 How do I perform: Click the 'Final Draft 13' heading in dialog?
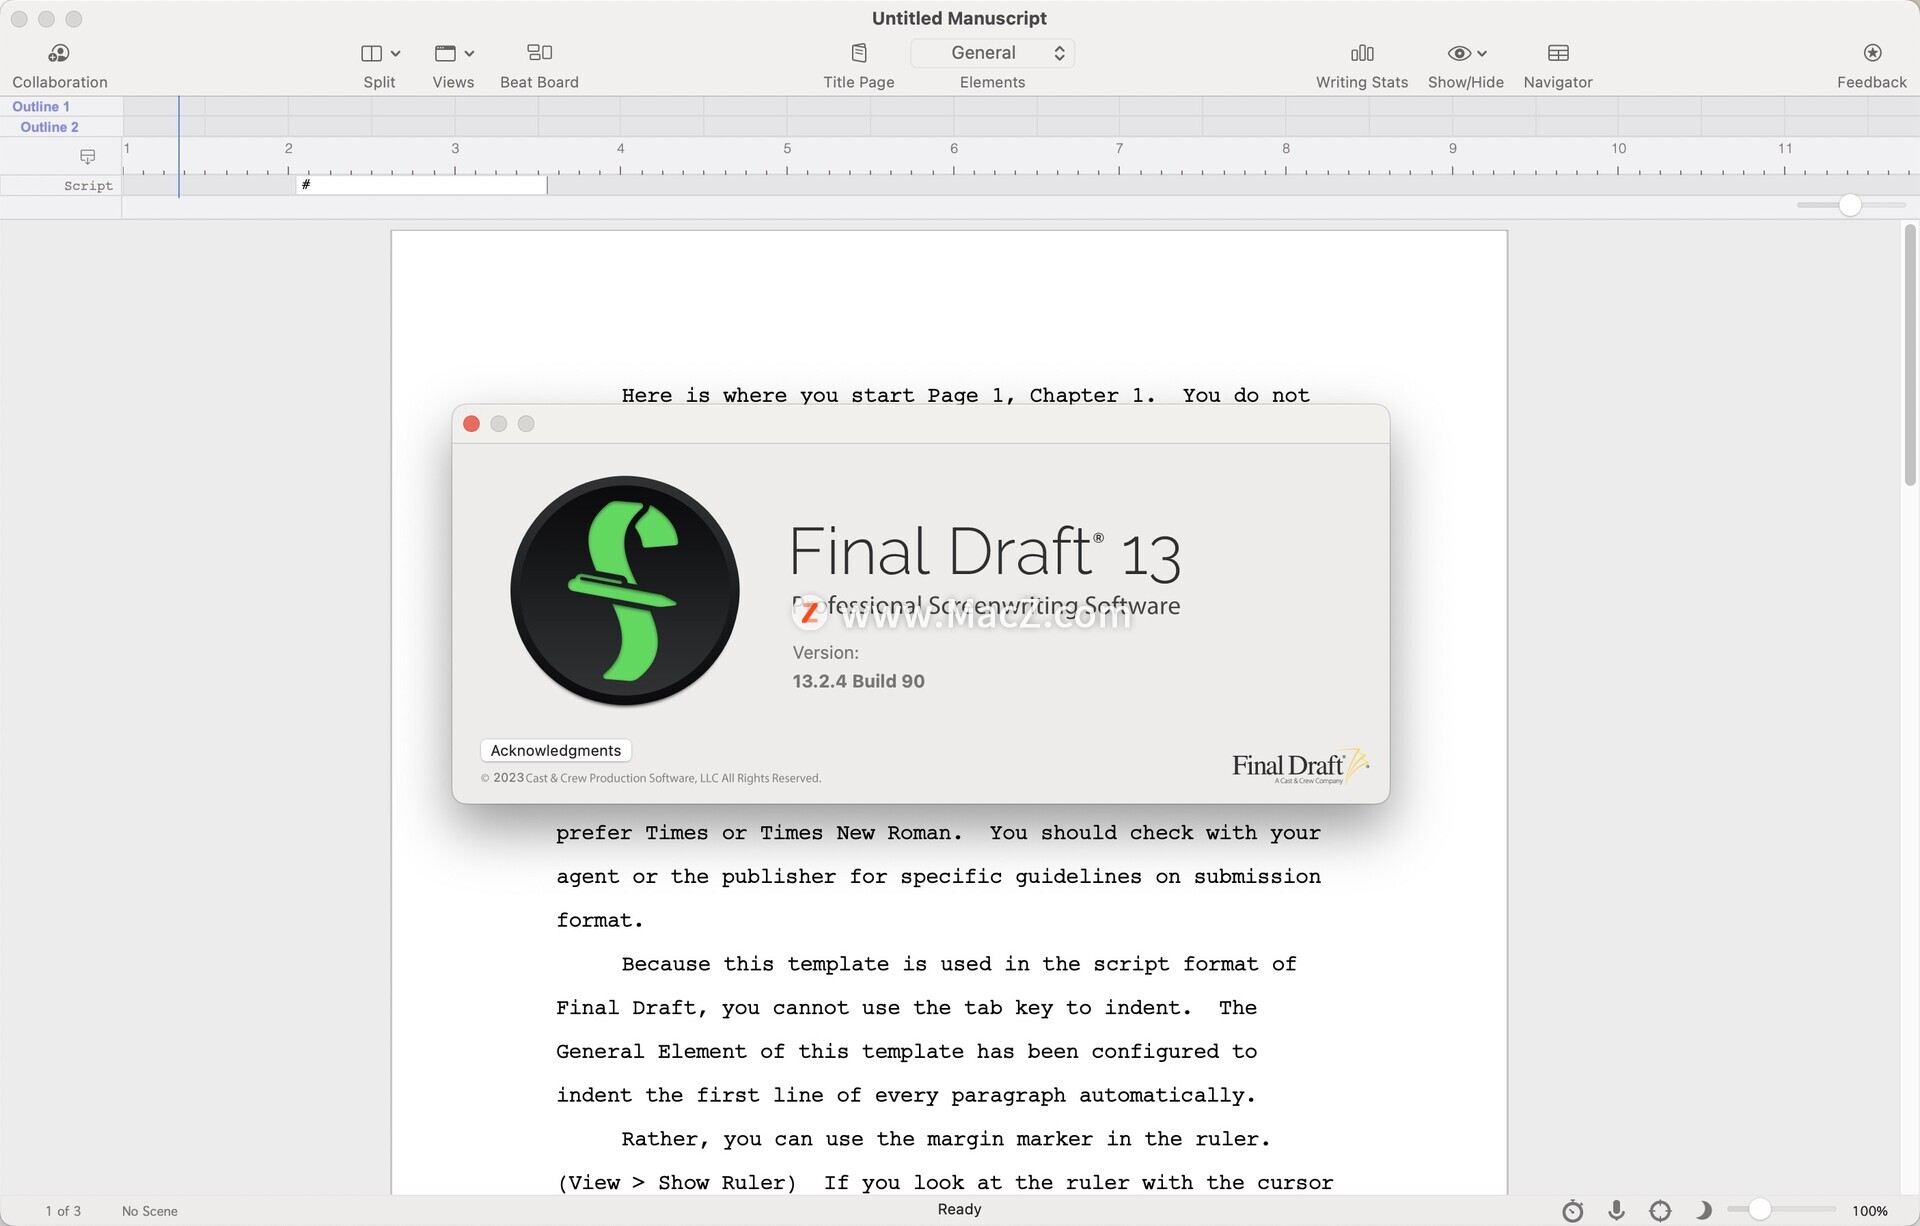pos(985,552)
